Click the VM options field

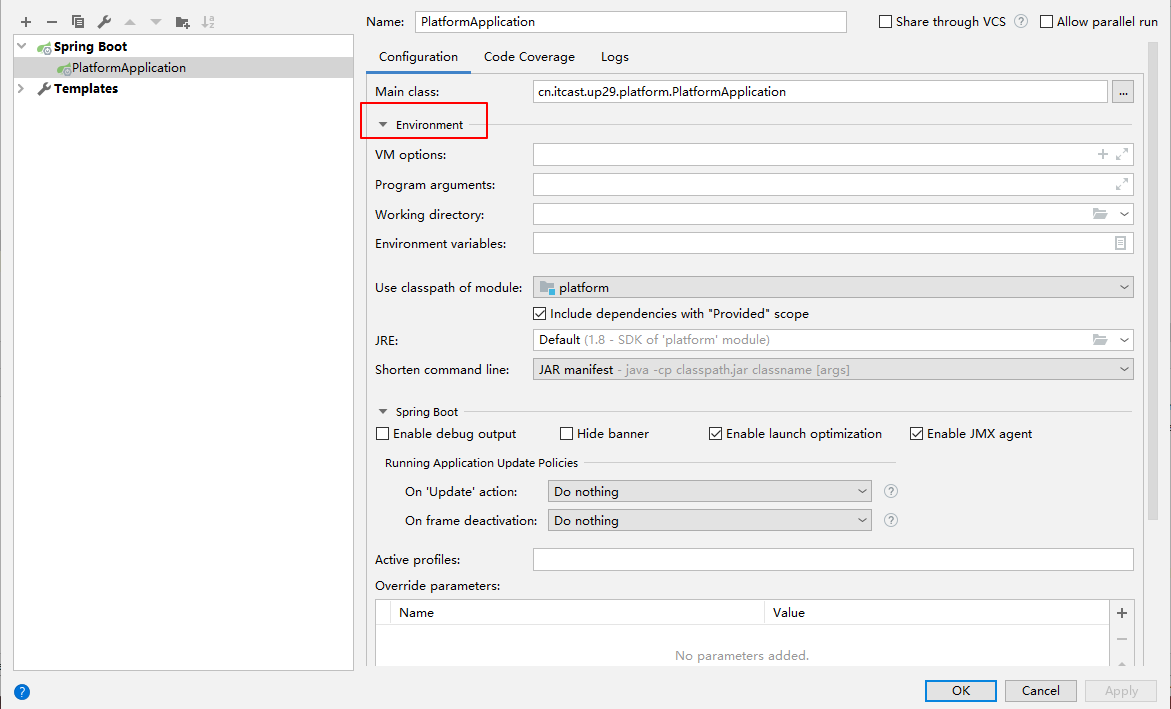pos(833,154)
